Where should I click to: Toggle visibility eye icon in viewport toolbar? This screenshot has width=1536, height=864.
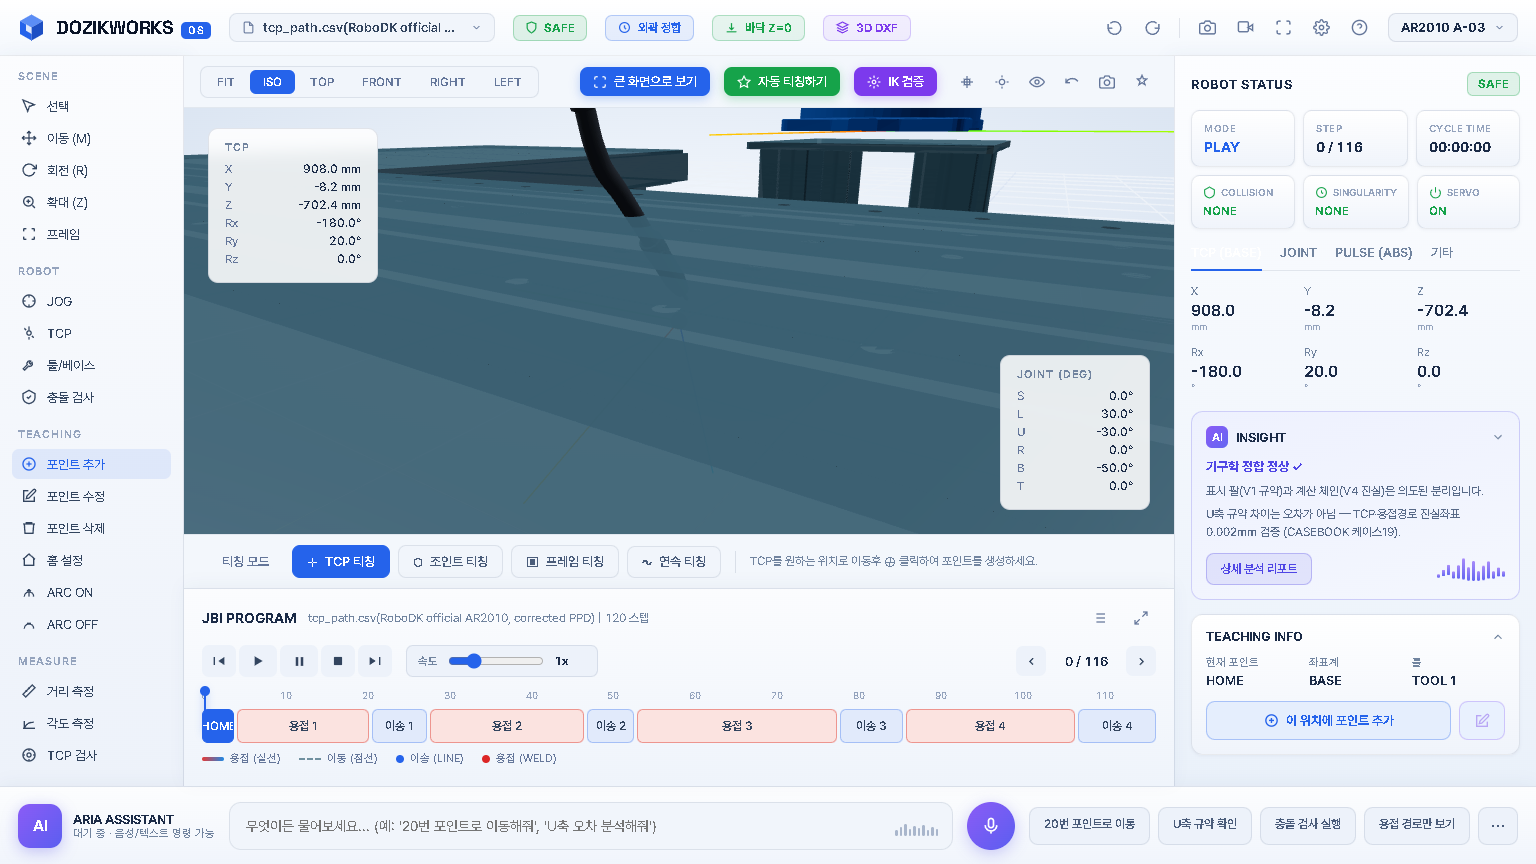coord(1037,82)
